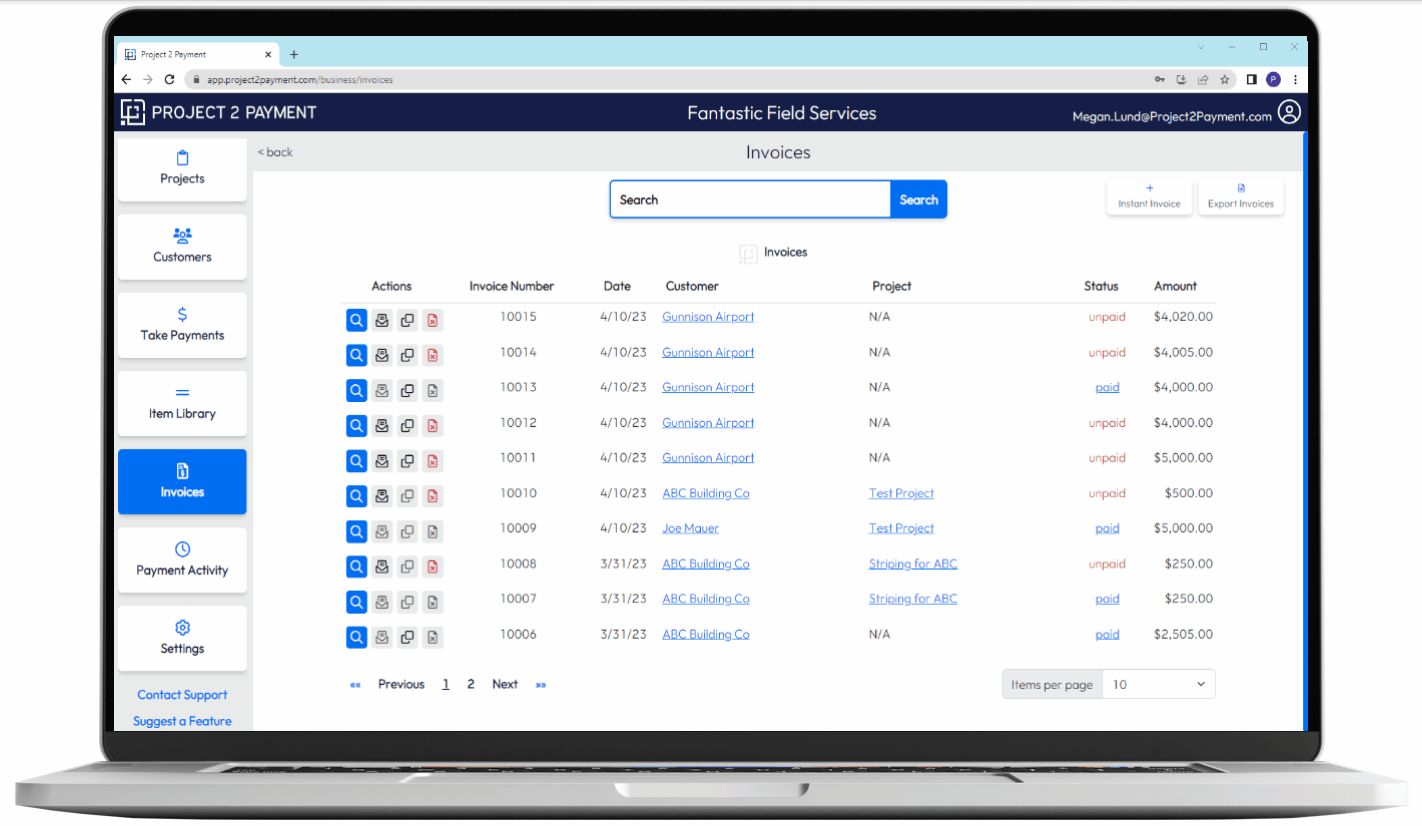Viewport: 1422px width, 826px height.
Task: Switch to Project 2 Payment browser tab
Action: [198, 54]
